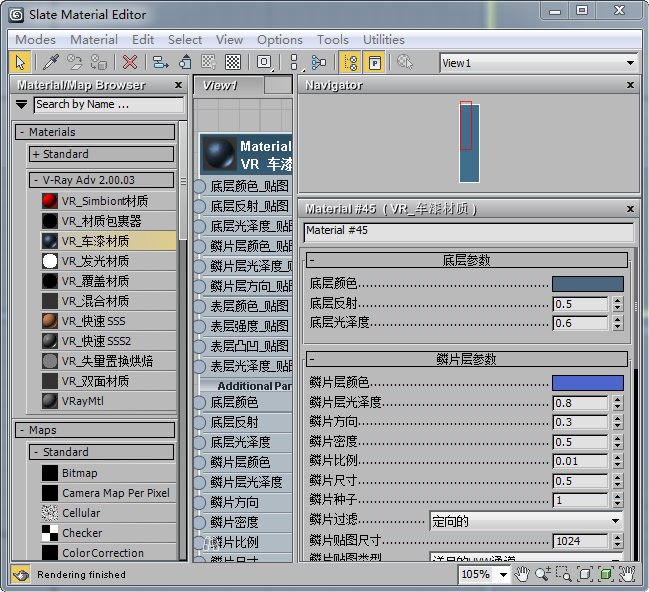Click Material ID Channel icon
Viewport: 649px width, 592px height.
click(x=264, y=63)
